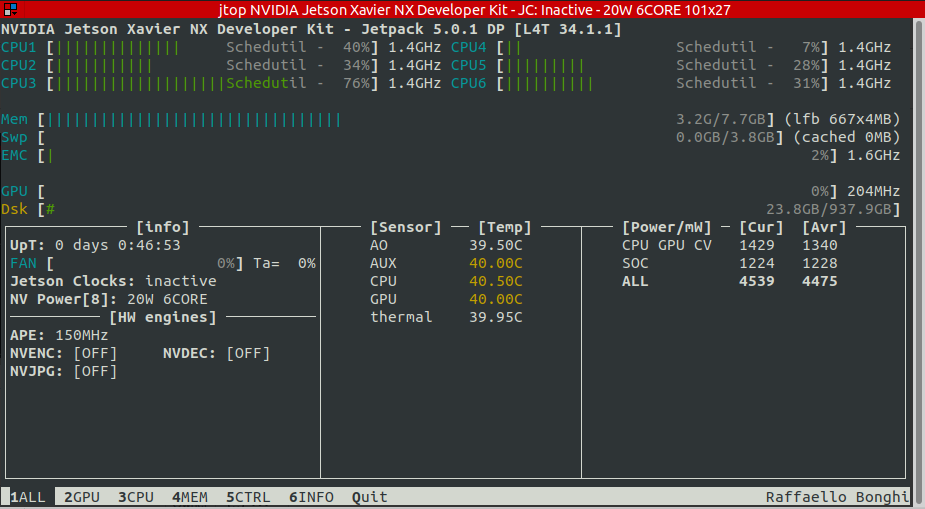Click the ALL average power 4475
Image resolution: width=925 pixels, height=509 pixels.
[x=820, y=281]
